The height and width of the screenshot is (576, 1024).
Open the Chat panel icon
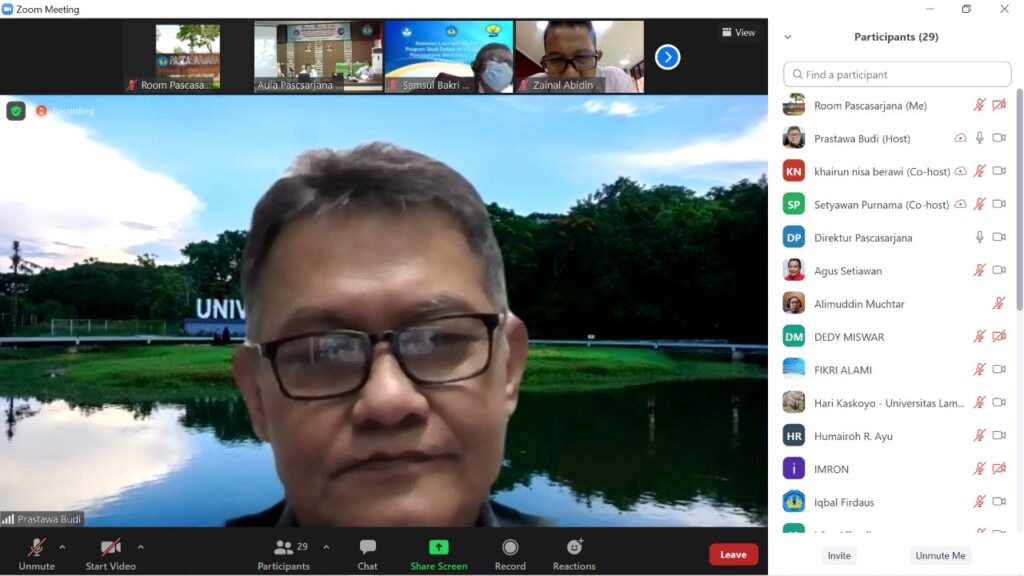pyautogui.click(x=367, y=548)
